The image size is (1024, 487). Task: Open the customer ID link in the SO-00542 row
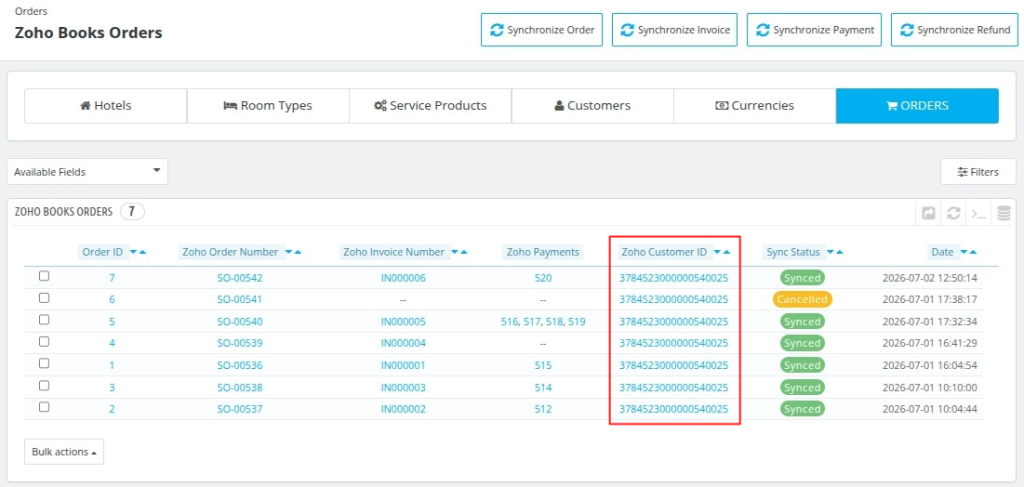[673, 278]
